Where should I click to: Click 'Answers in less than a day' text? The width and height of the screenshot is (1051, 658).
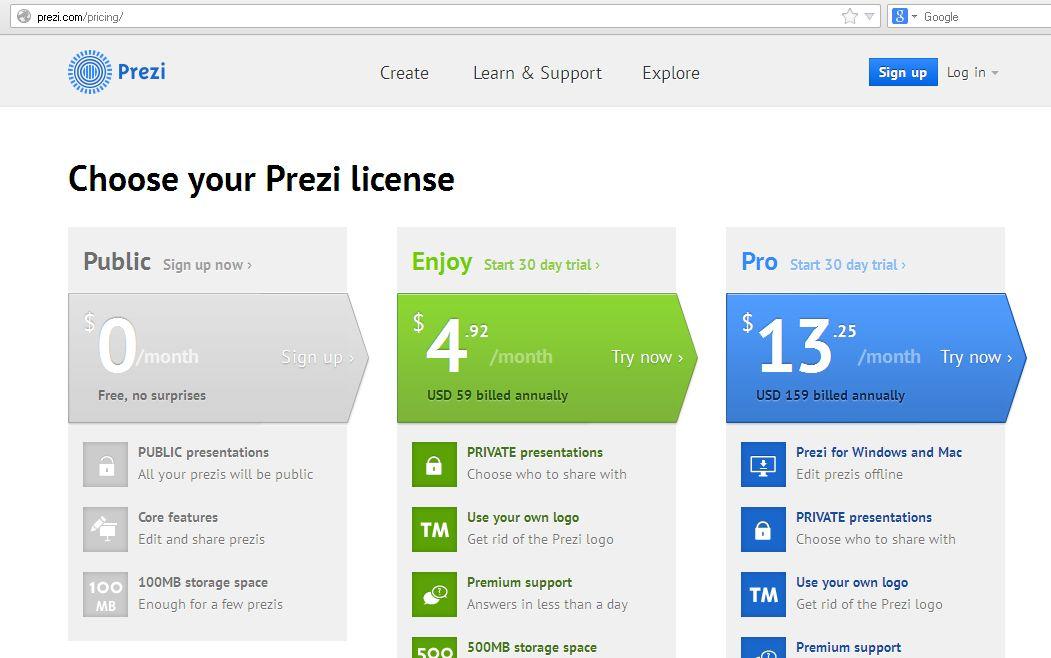click(x=547, y=604)
